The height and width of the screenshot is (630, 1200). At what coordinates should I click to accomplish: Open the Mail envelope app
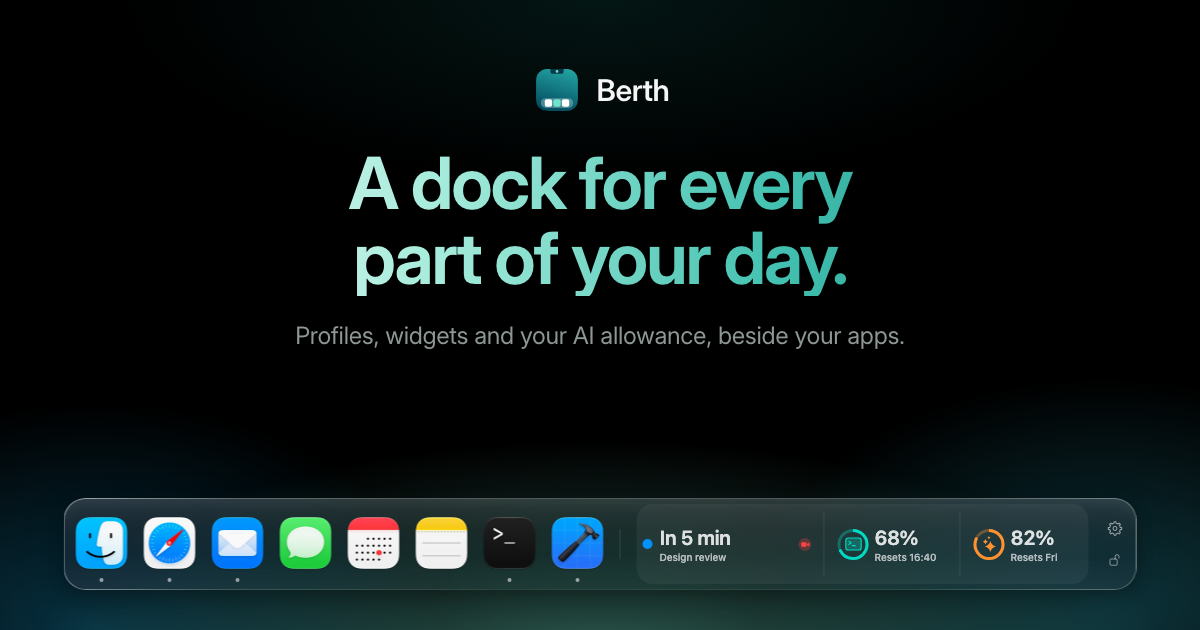point(238,543)
